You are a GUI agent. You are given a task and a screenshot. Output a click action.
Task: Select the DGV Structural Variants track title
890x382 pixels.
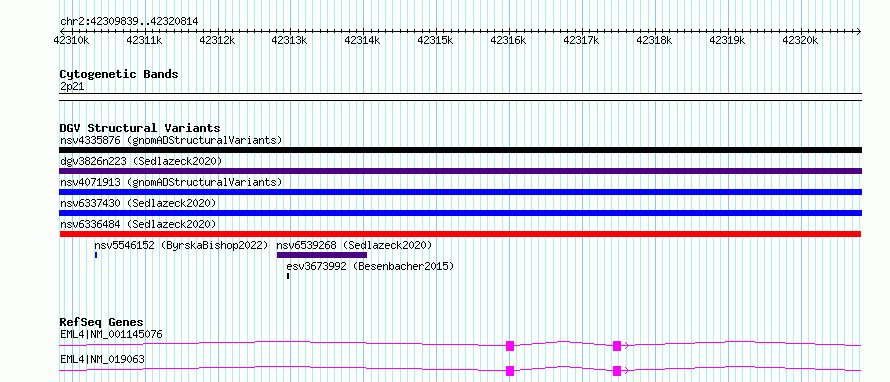click(140, 128)
